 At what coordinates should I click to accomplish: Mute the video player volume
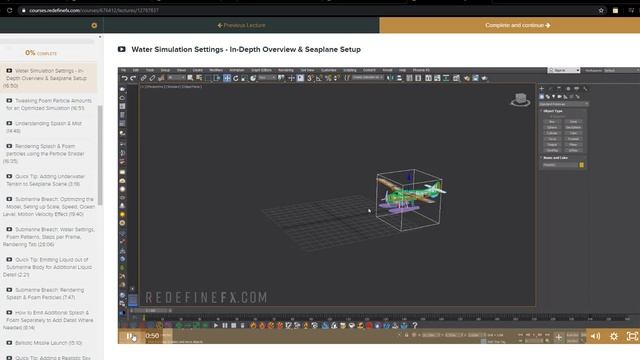click(595, 336)
